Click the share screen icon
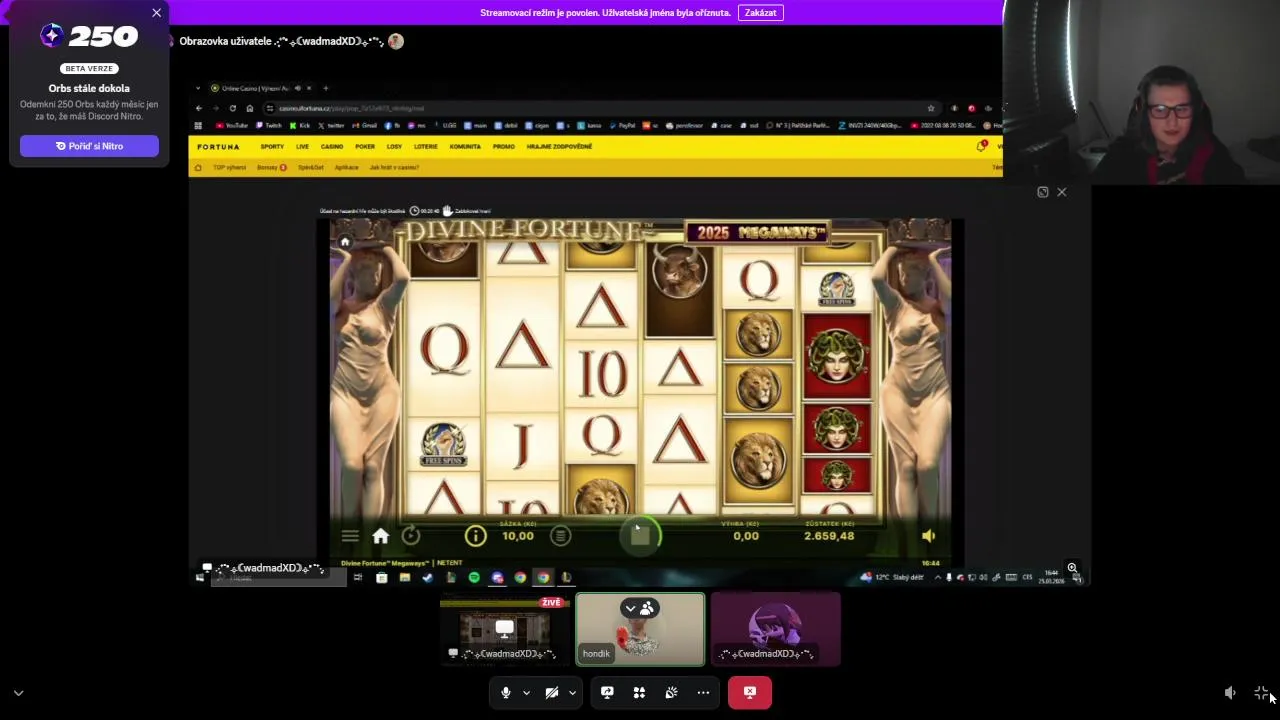 (607, 692)
